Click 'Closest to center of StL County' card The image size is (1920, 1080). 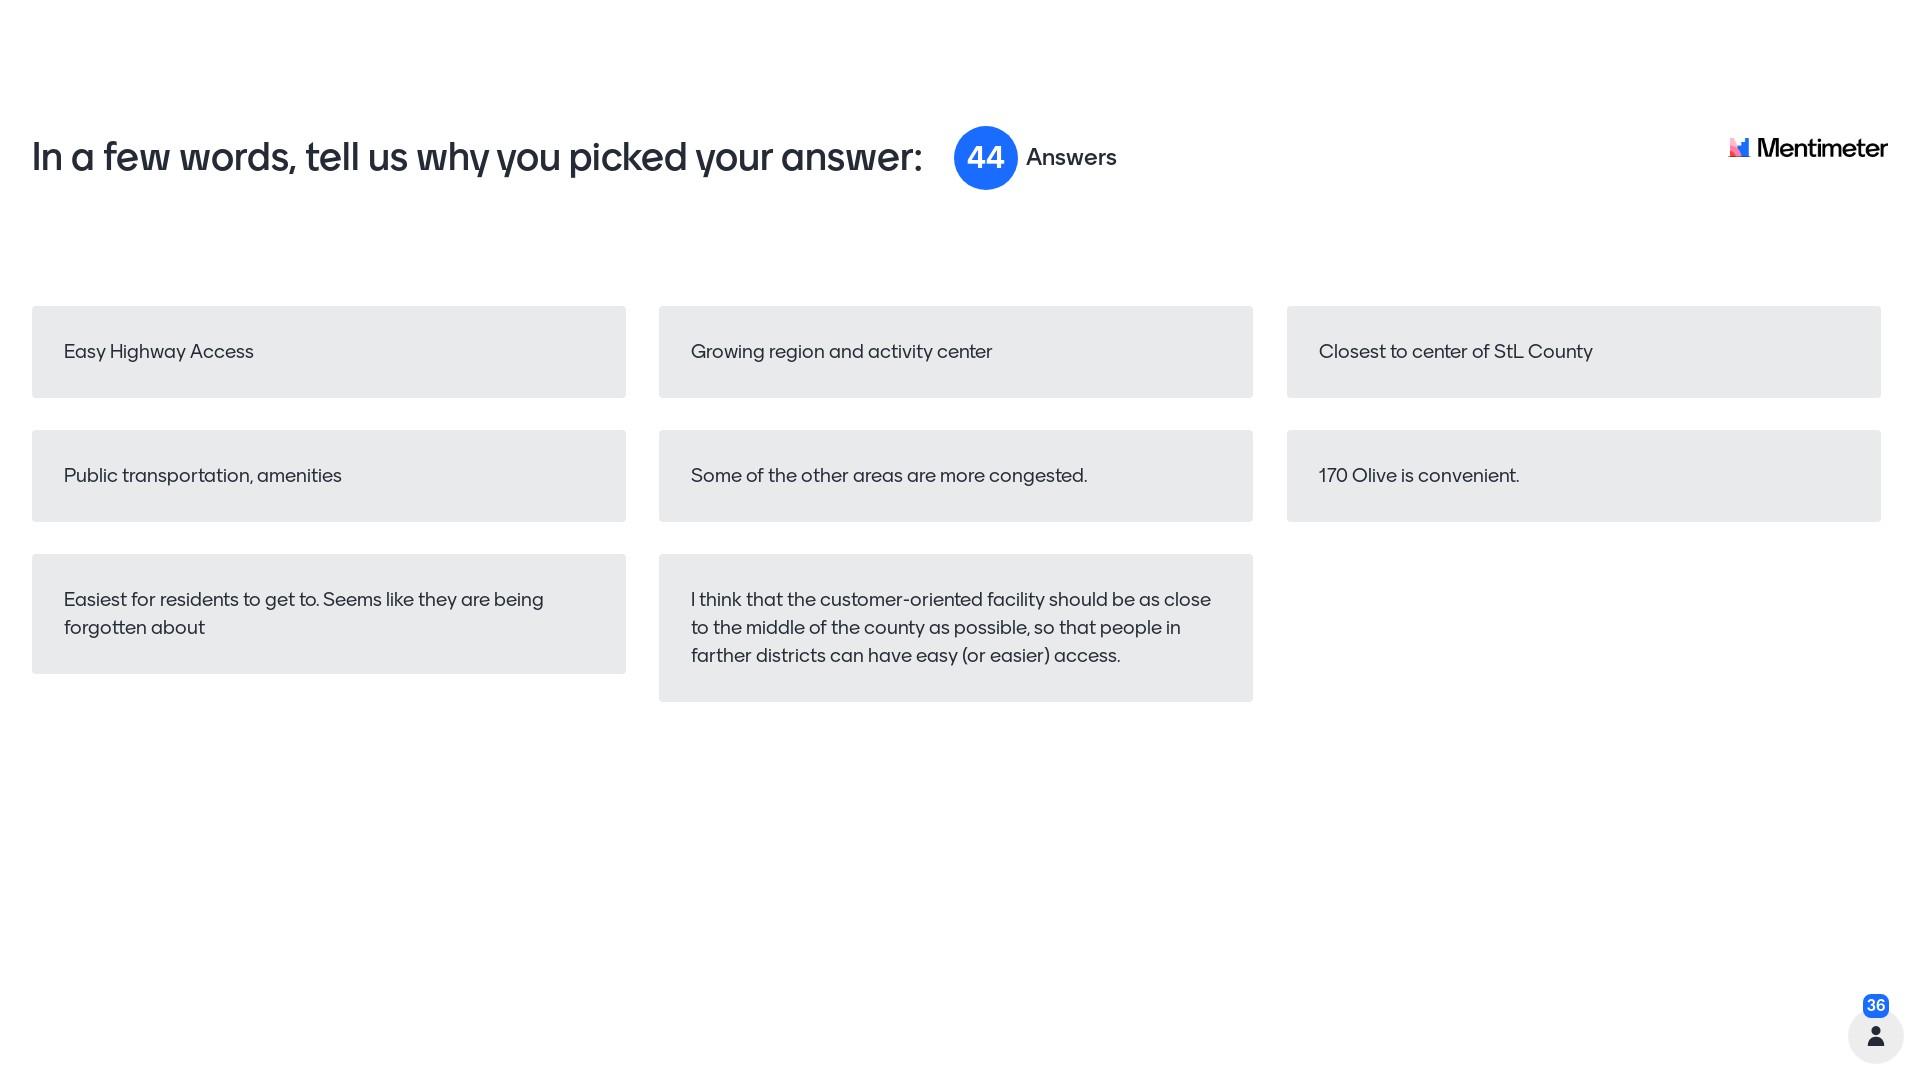1583,352
